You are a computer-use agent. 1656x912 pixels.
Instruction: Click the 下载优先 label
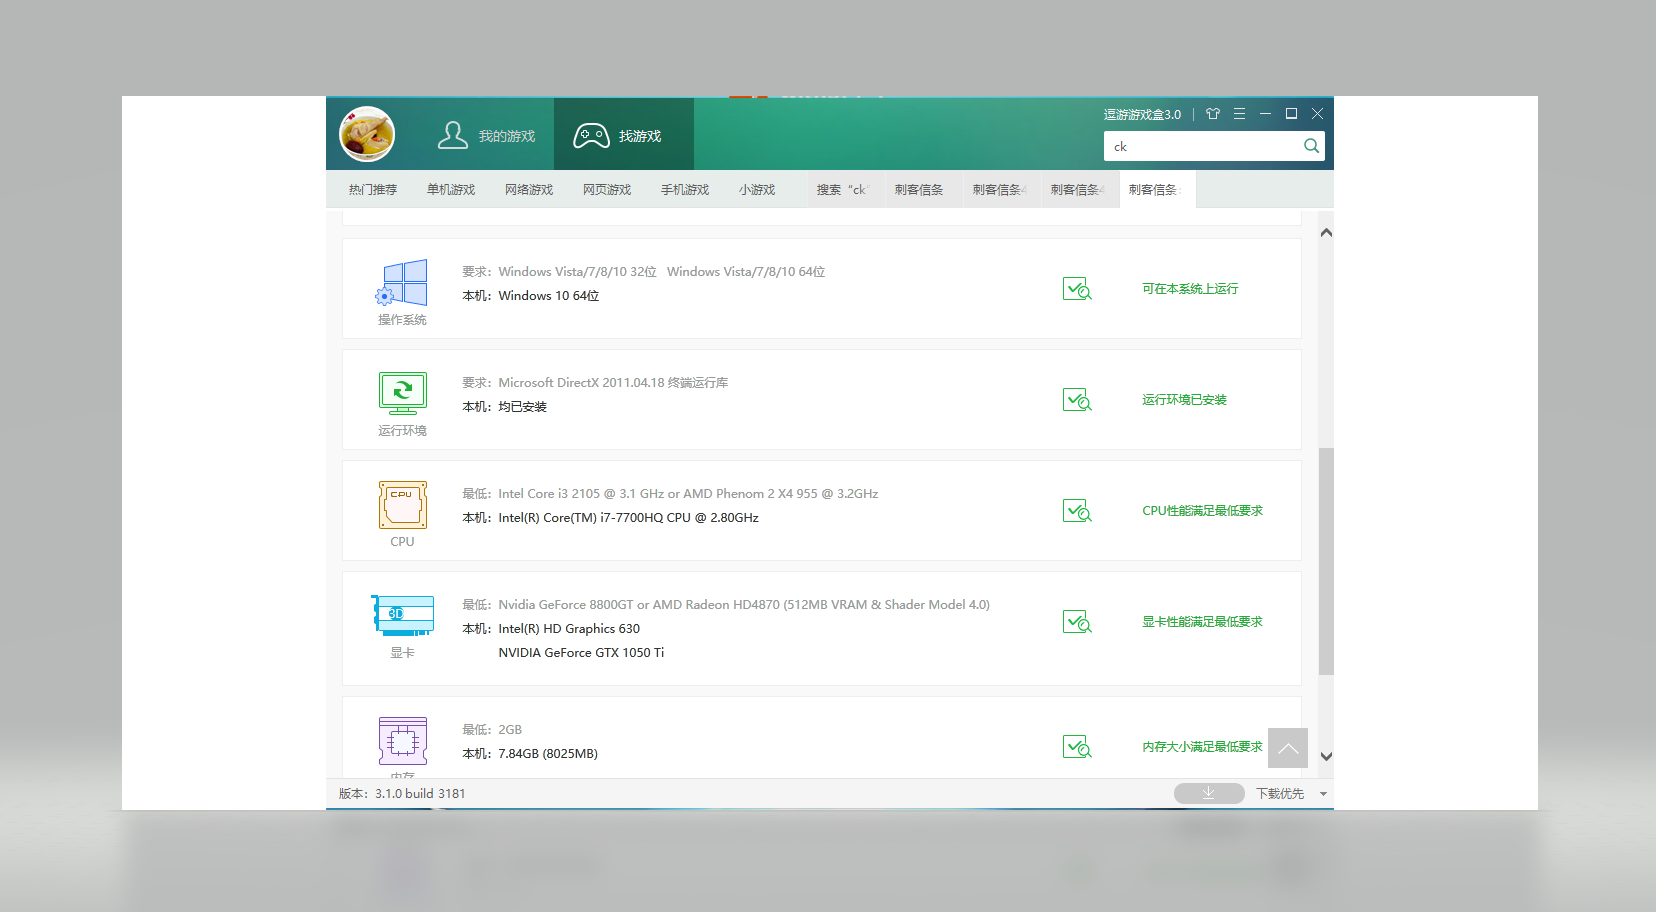point(1280,794)
